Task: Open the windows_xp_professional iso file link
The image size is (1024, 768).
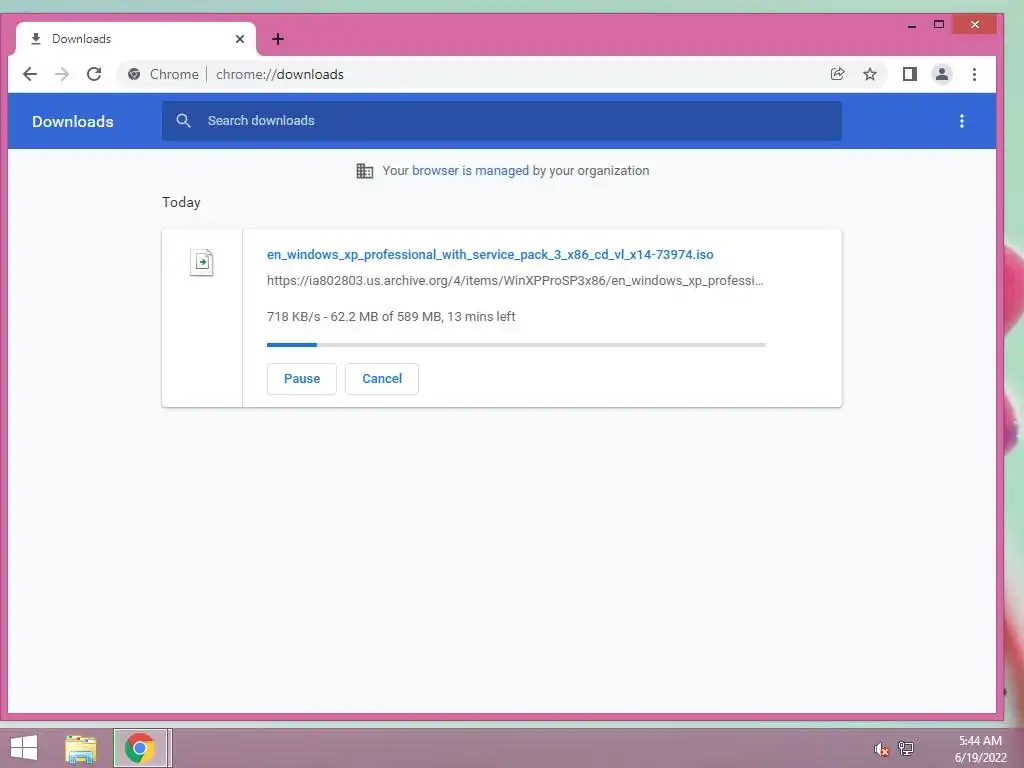Action: [490, 254]
